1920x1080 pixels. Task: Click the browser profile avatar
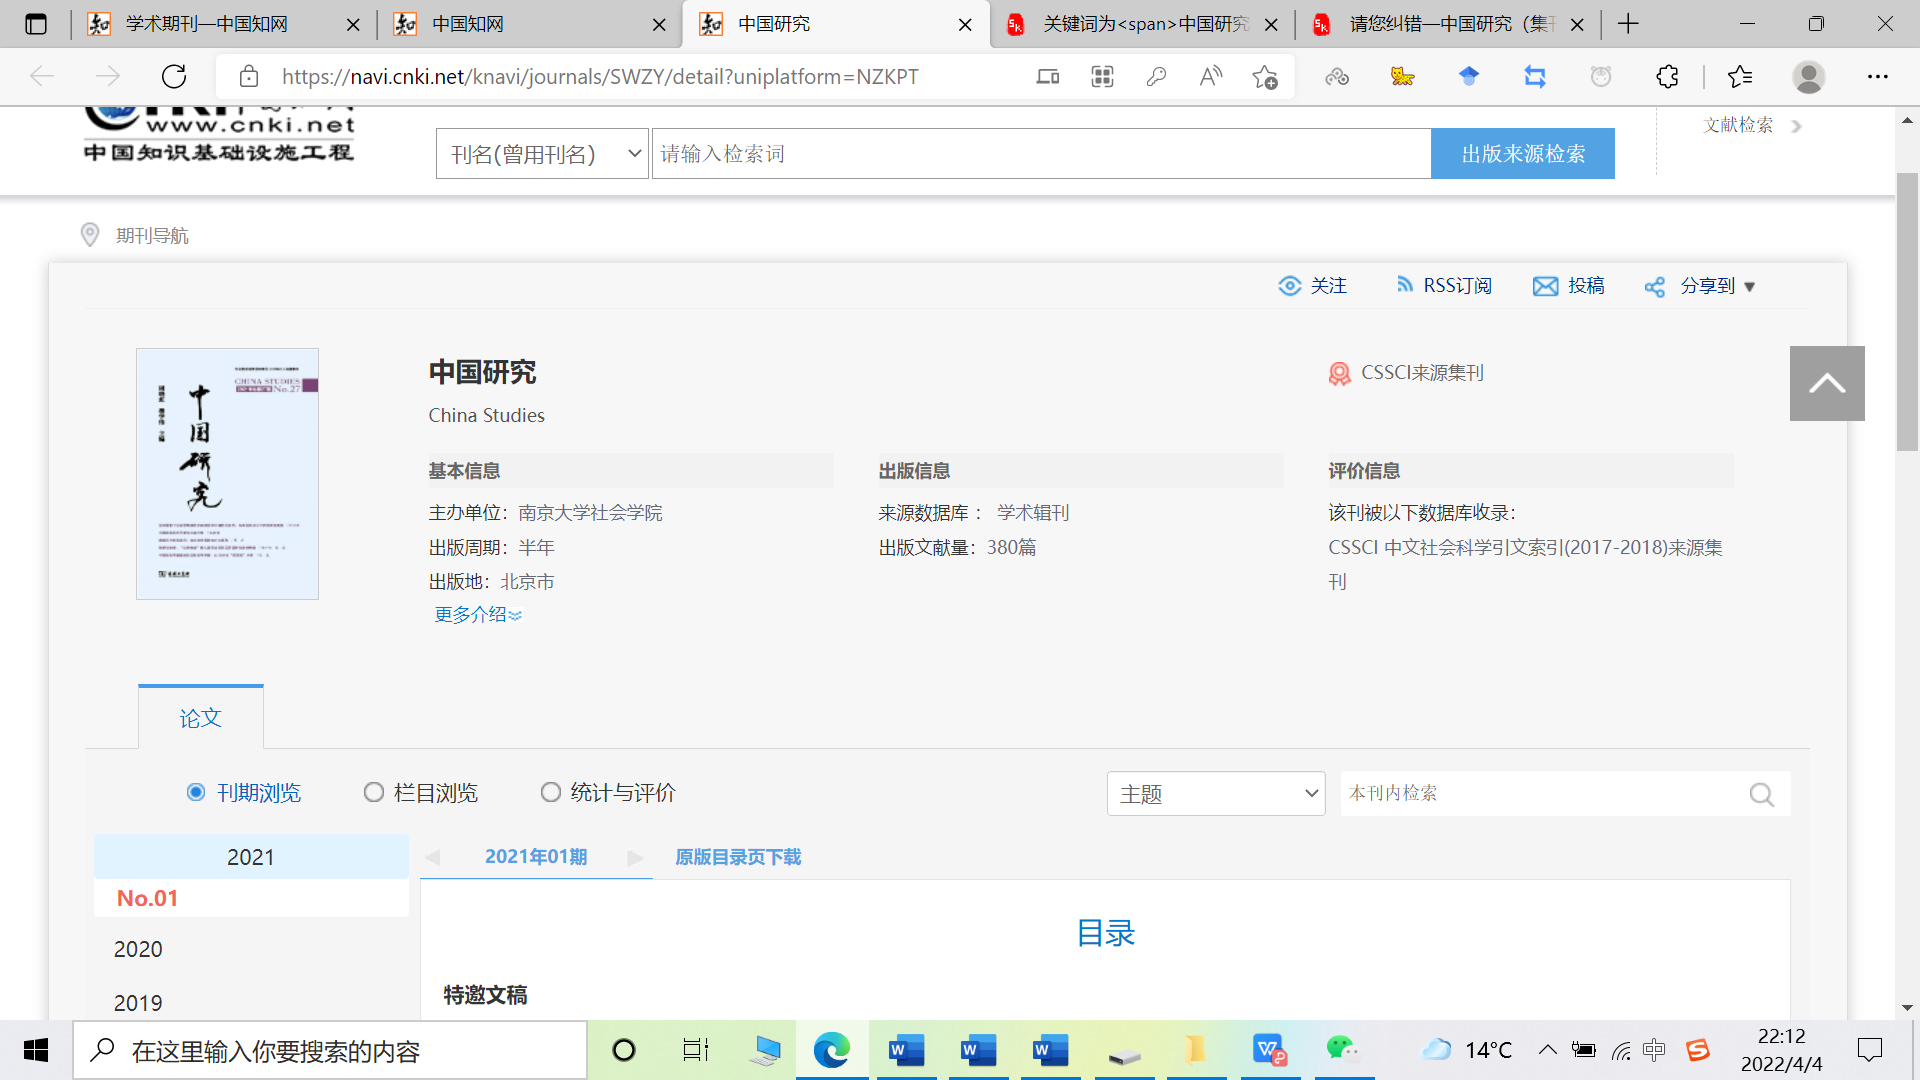1808,77
